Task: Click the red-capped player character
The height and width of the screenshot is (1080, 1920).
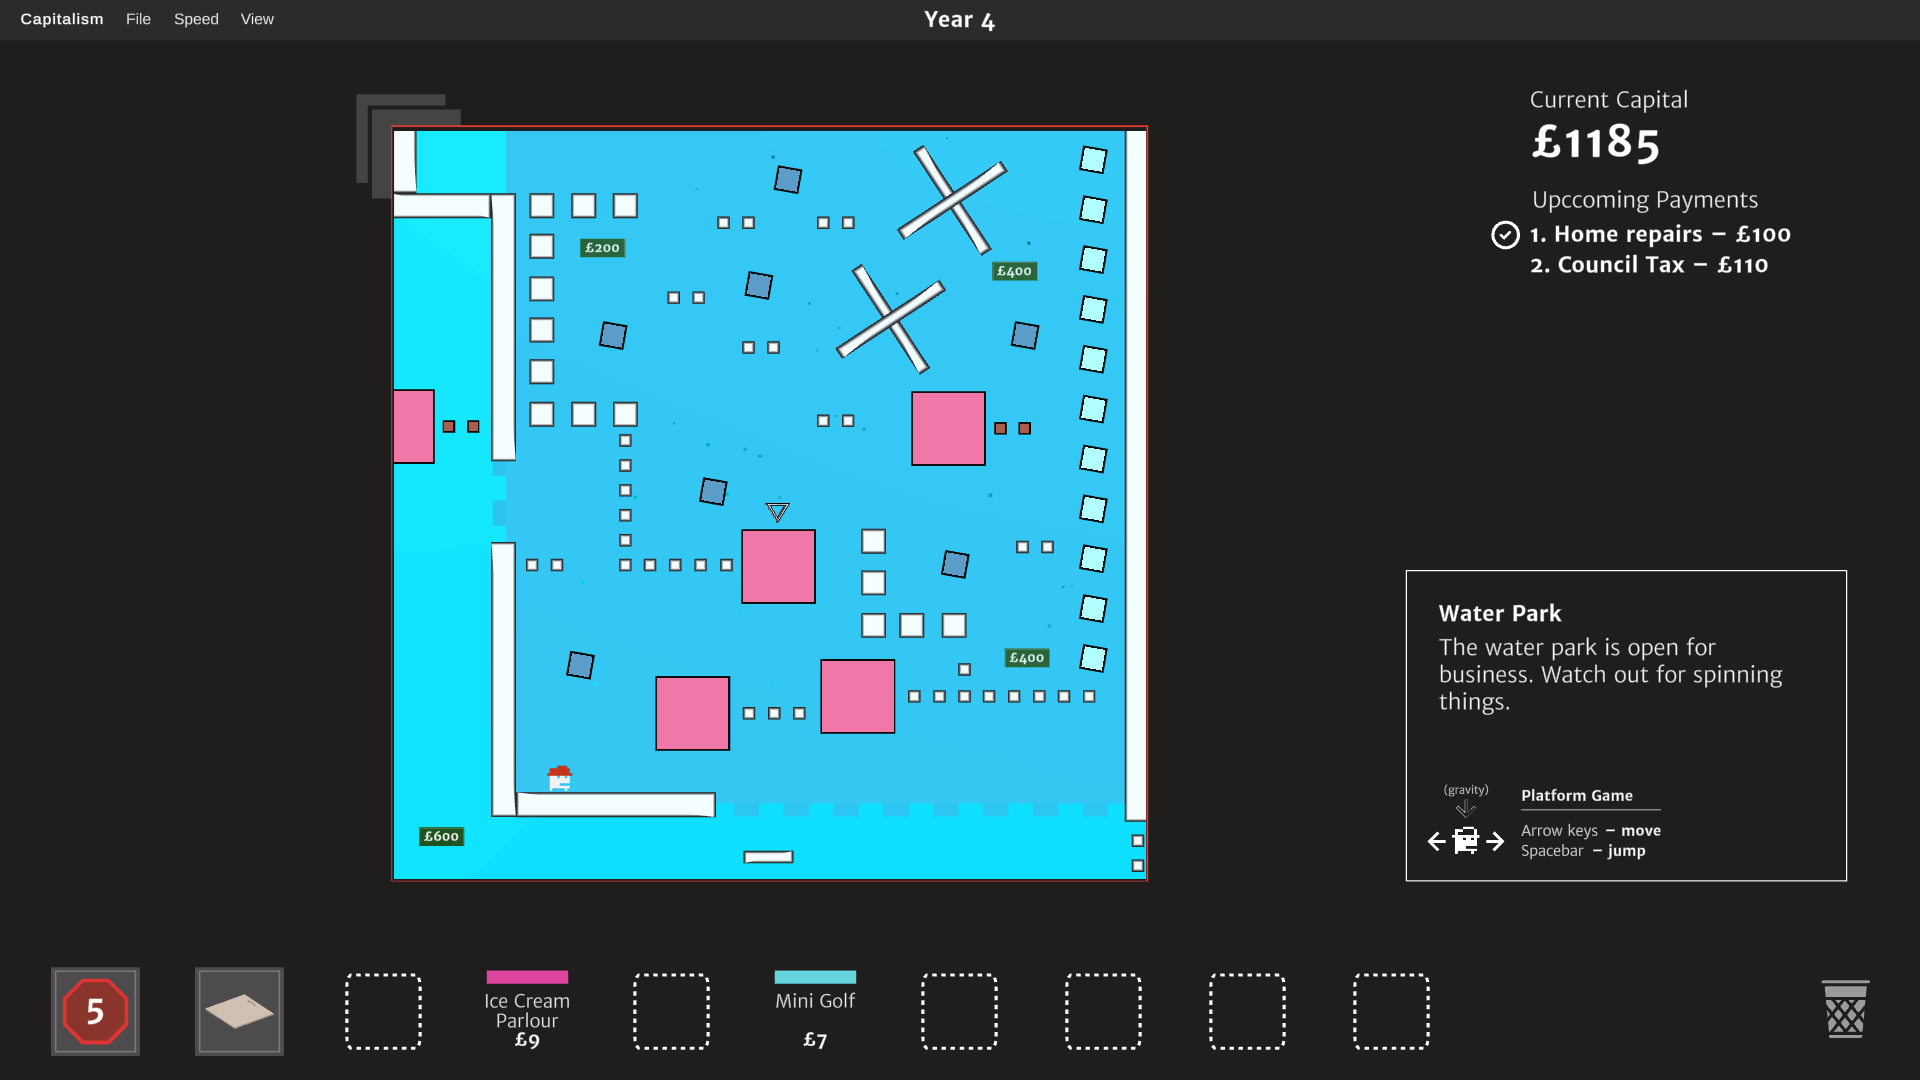Action: click(560, 777)
